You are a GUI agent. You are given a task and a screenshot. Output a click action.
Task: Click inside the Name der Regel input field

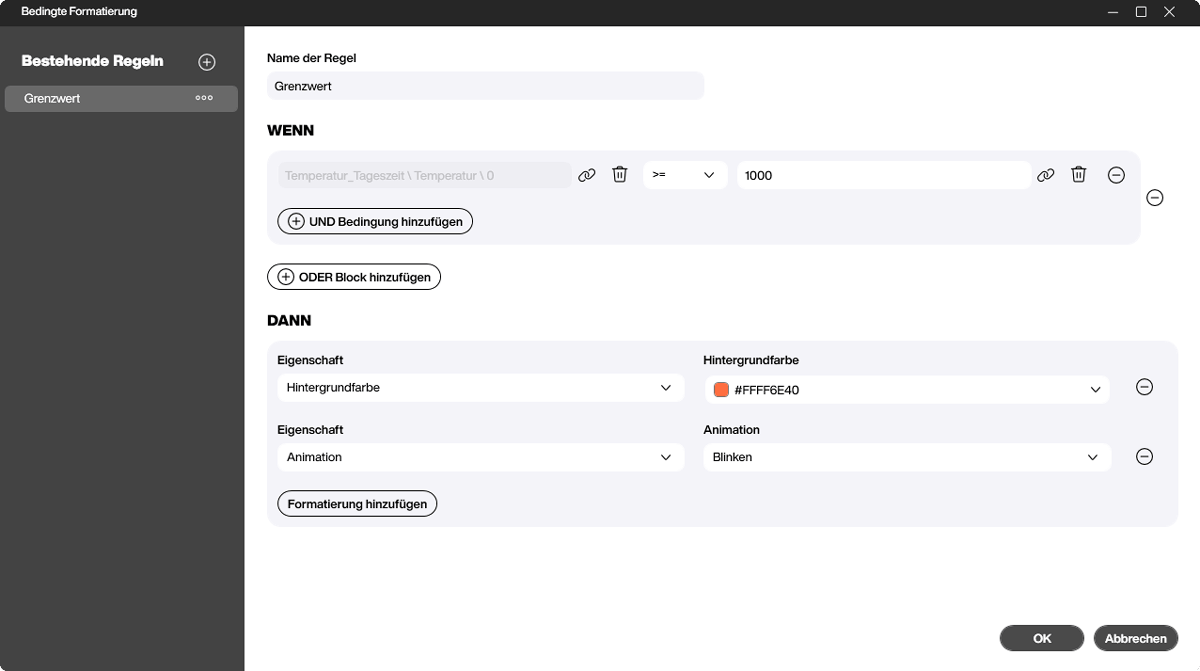(x=484, y=85)
